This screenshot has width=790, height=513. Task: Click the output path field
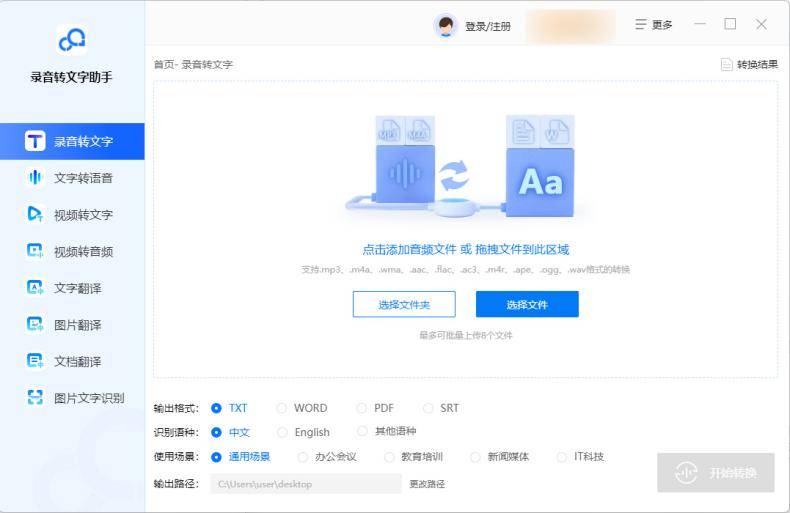click(306, 484)
